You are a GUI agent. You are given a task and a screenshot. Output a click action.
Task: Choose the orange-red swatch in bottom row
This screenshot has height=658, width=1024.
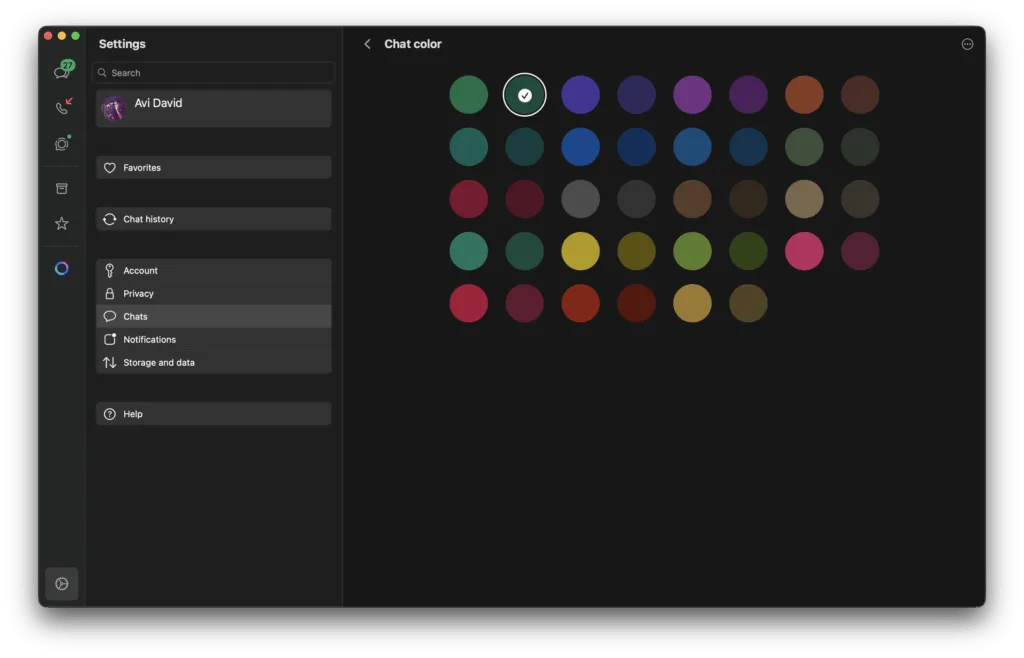click(581, 303)
